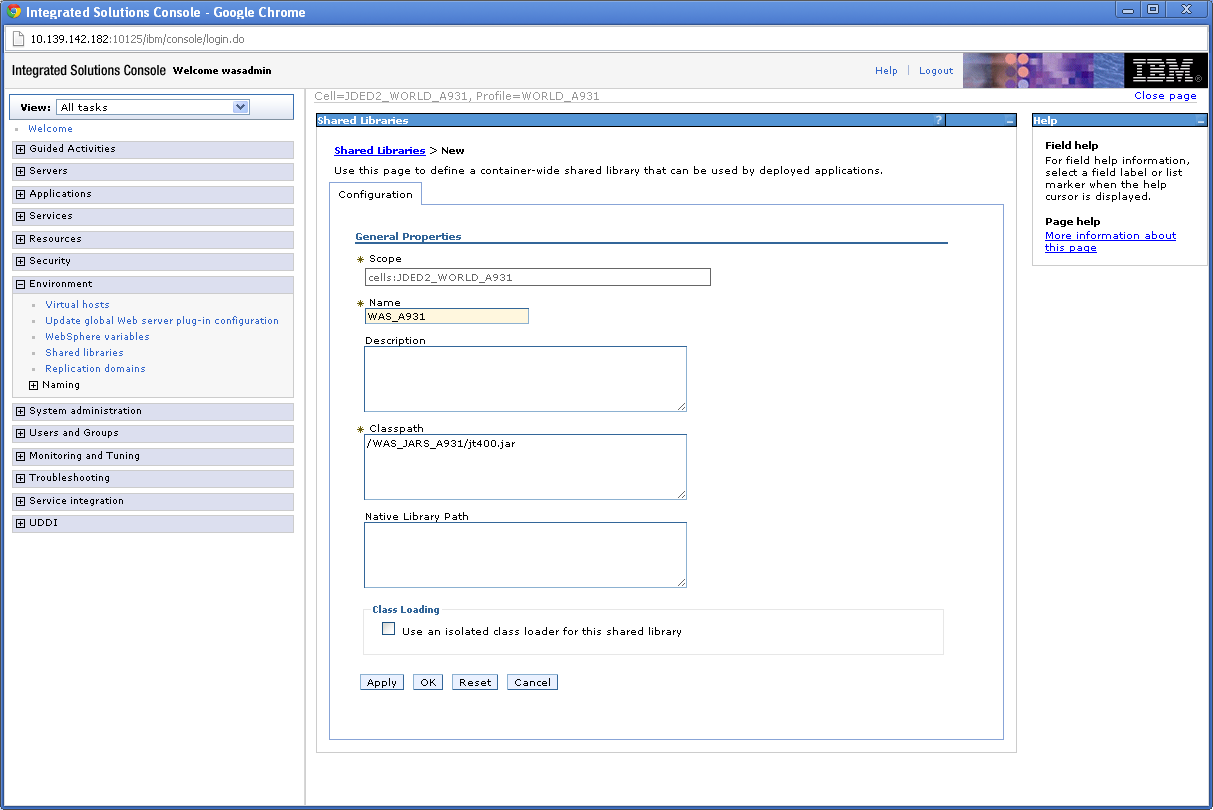1213x810 pixels.
Task: Minimize the Help panel
Action: [1201, 121]
